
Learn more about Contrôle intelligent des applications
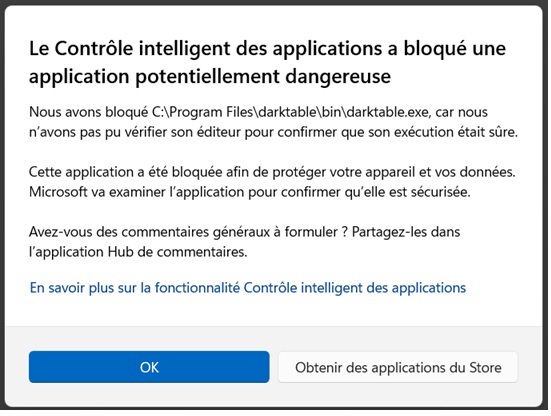pyautogui.click(x=248, y=288)
